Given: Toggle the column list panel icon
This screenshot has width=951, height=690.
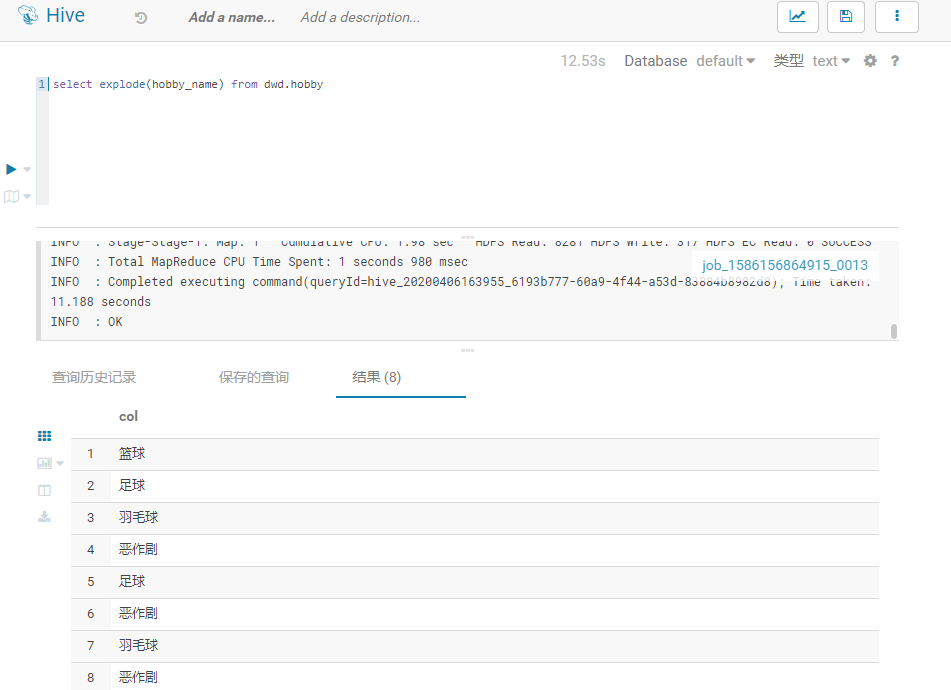Looking at the screenshot, I should 44,491.
